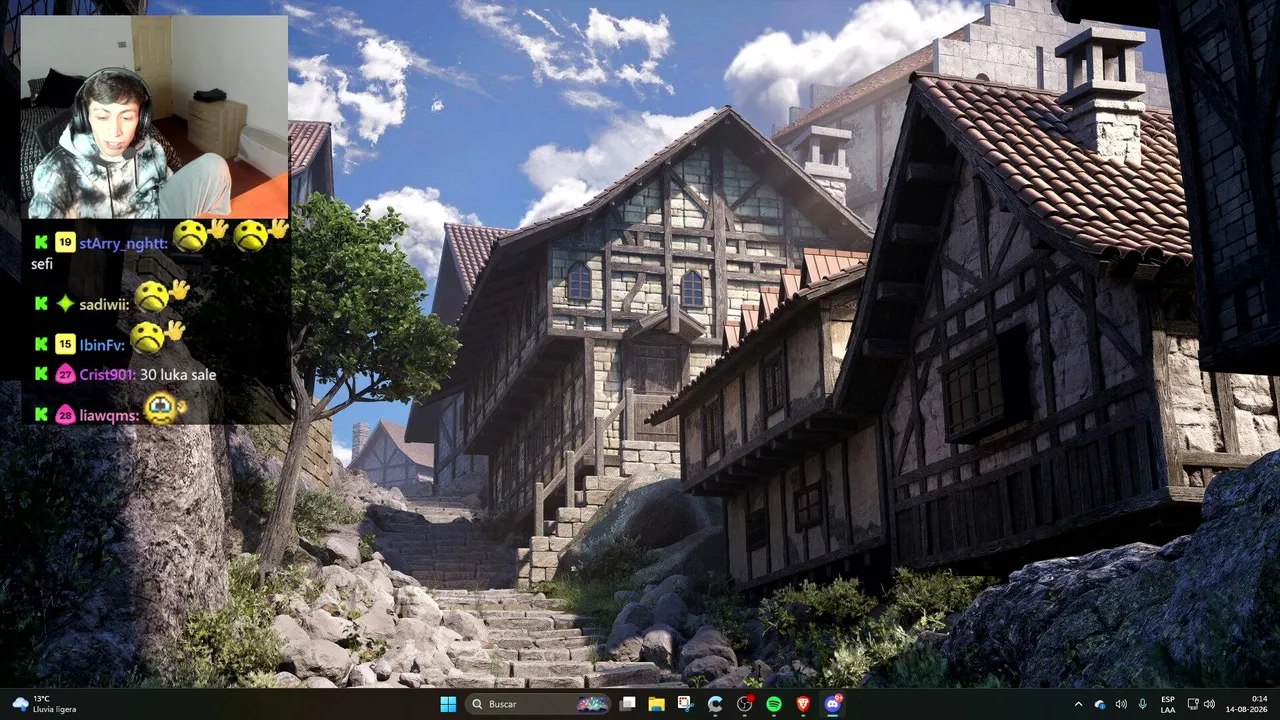
Task: Open the Windows Start menu
Action: pyautogui.click(x=448, y=704)
